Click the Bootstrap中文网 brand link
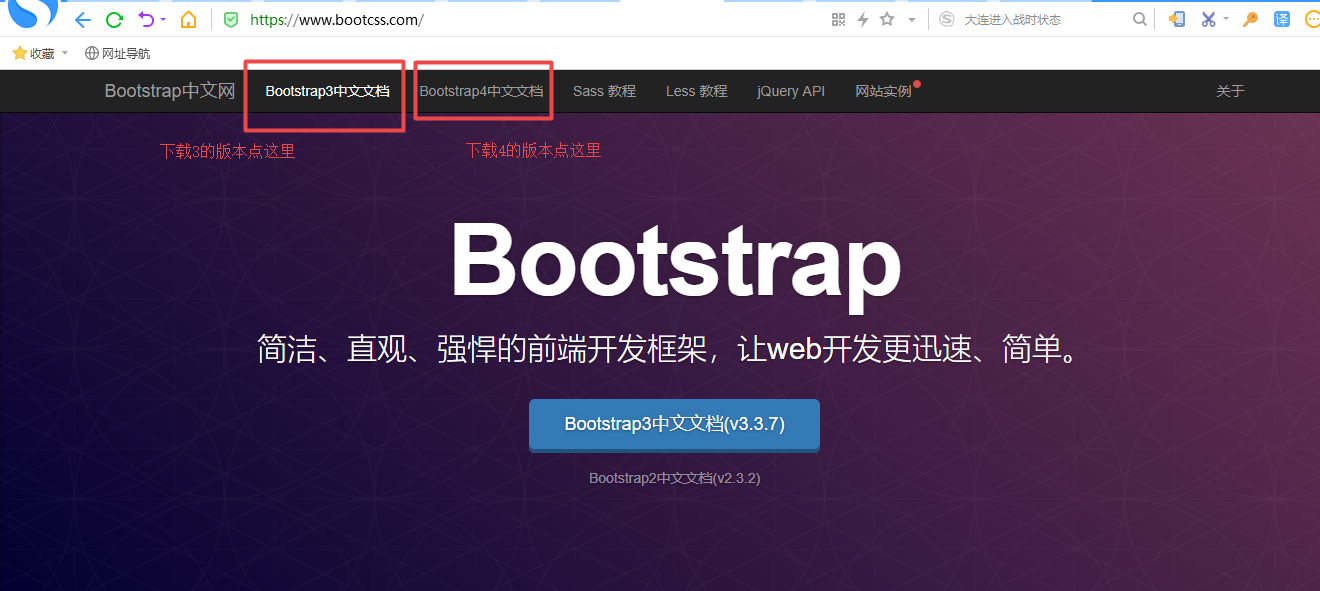This screenshot has height=591, width=1320. [170, 91]
